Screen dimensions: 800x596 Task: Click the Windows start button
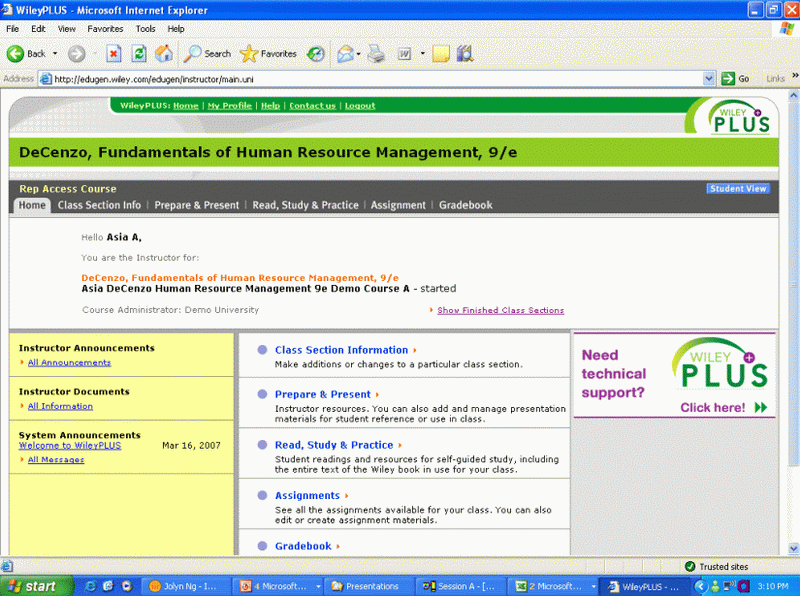[36, 586]
